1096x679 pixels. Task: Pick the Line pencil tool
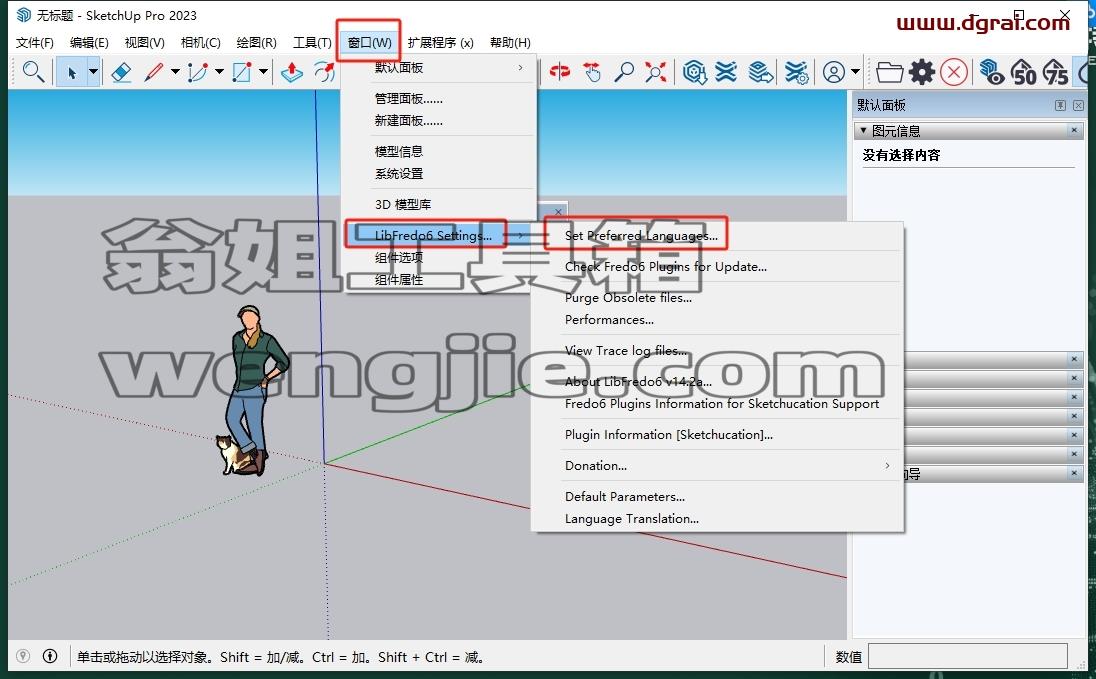[153, 72]
